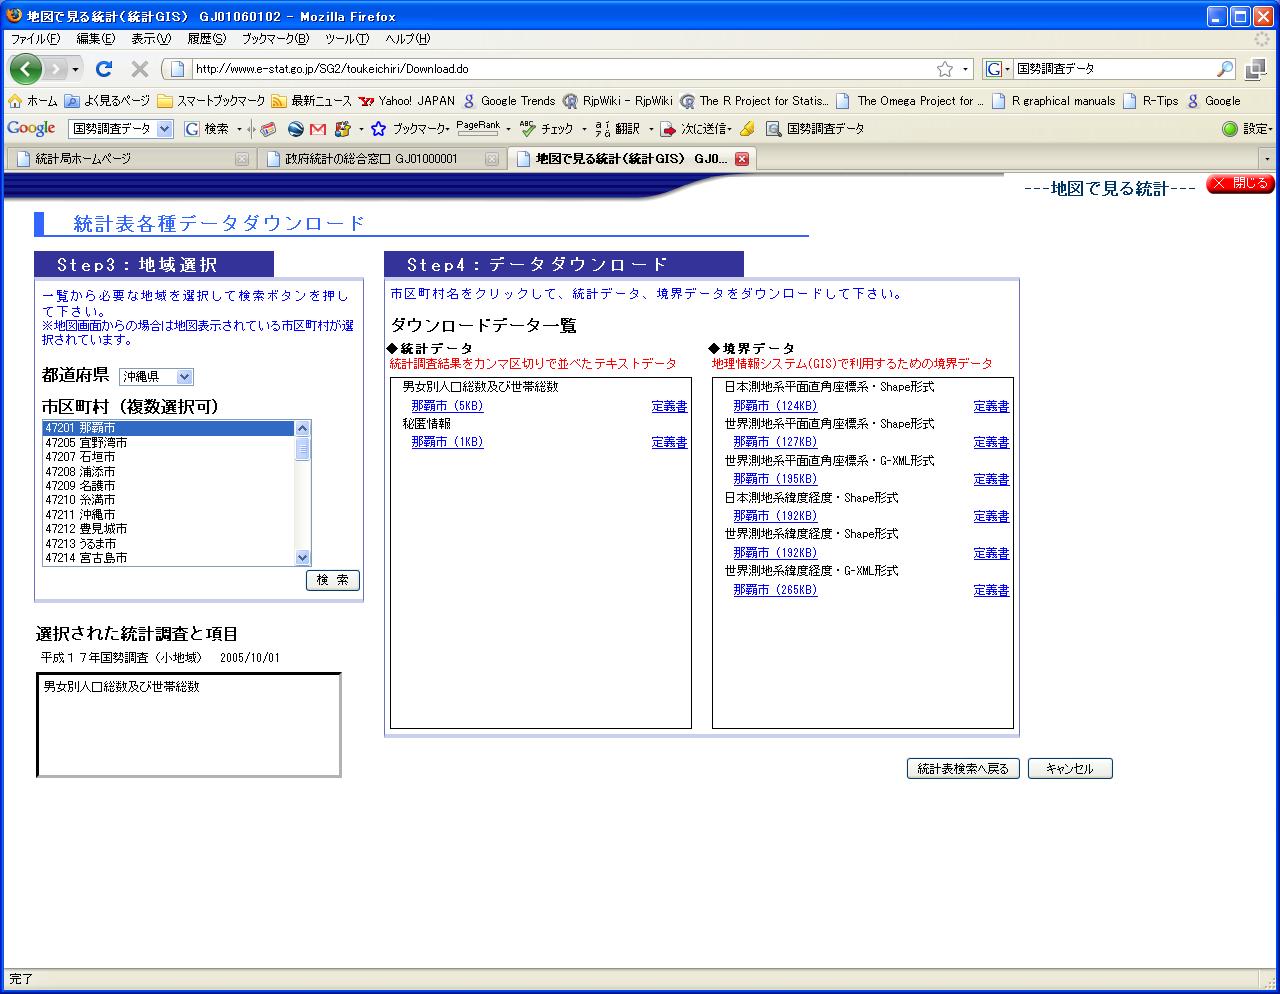The image size is (1280, 994).
Task: Open the ブックマーク(B) menu
Action: [275, 39]
